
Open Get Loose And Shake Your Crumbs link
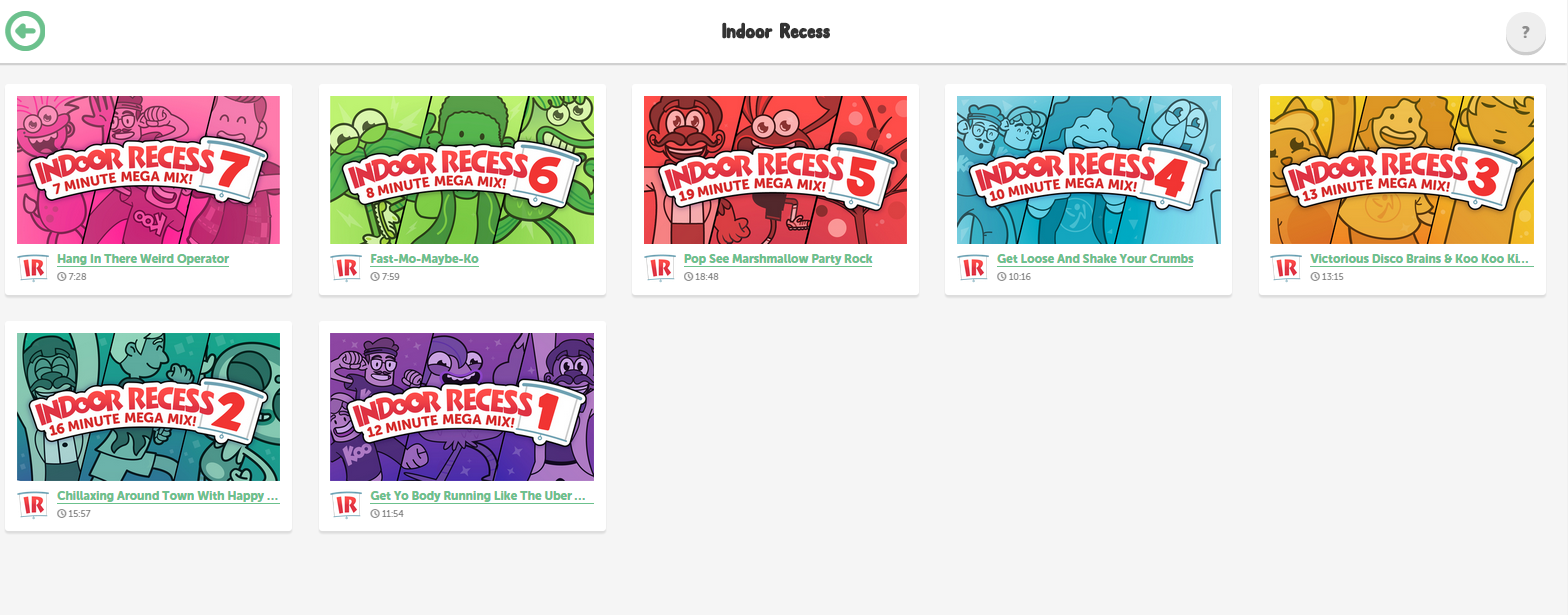(1095, 259)
